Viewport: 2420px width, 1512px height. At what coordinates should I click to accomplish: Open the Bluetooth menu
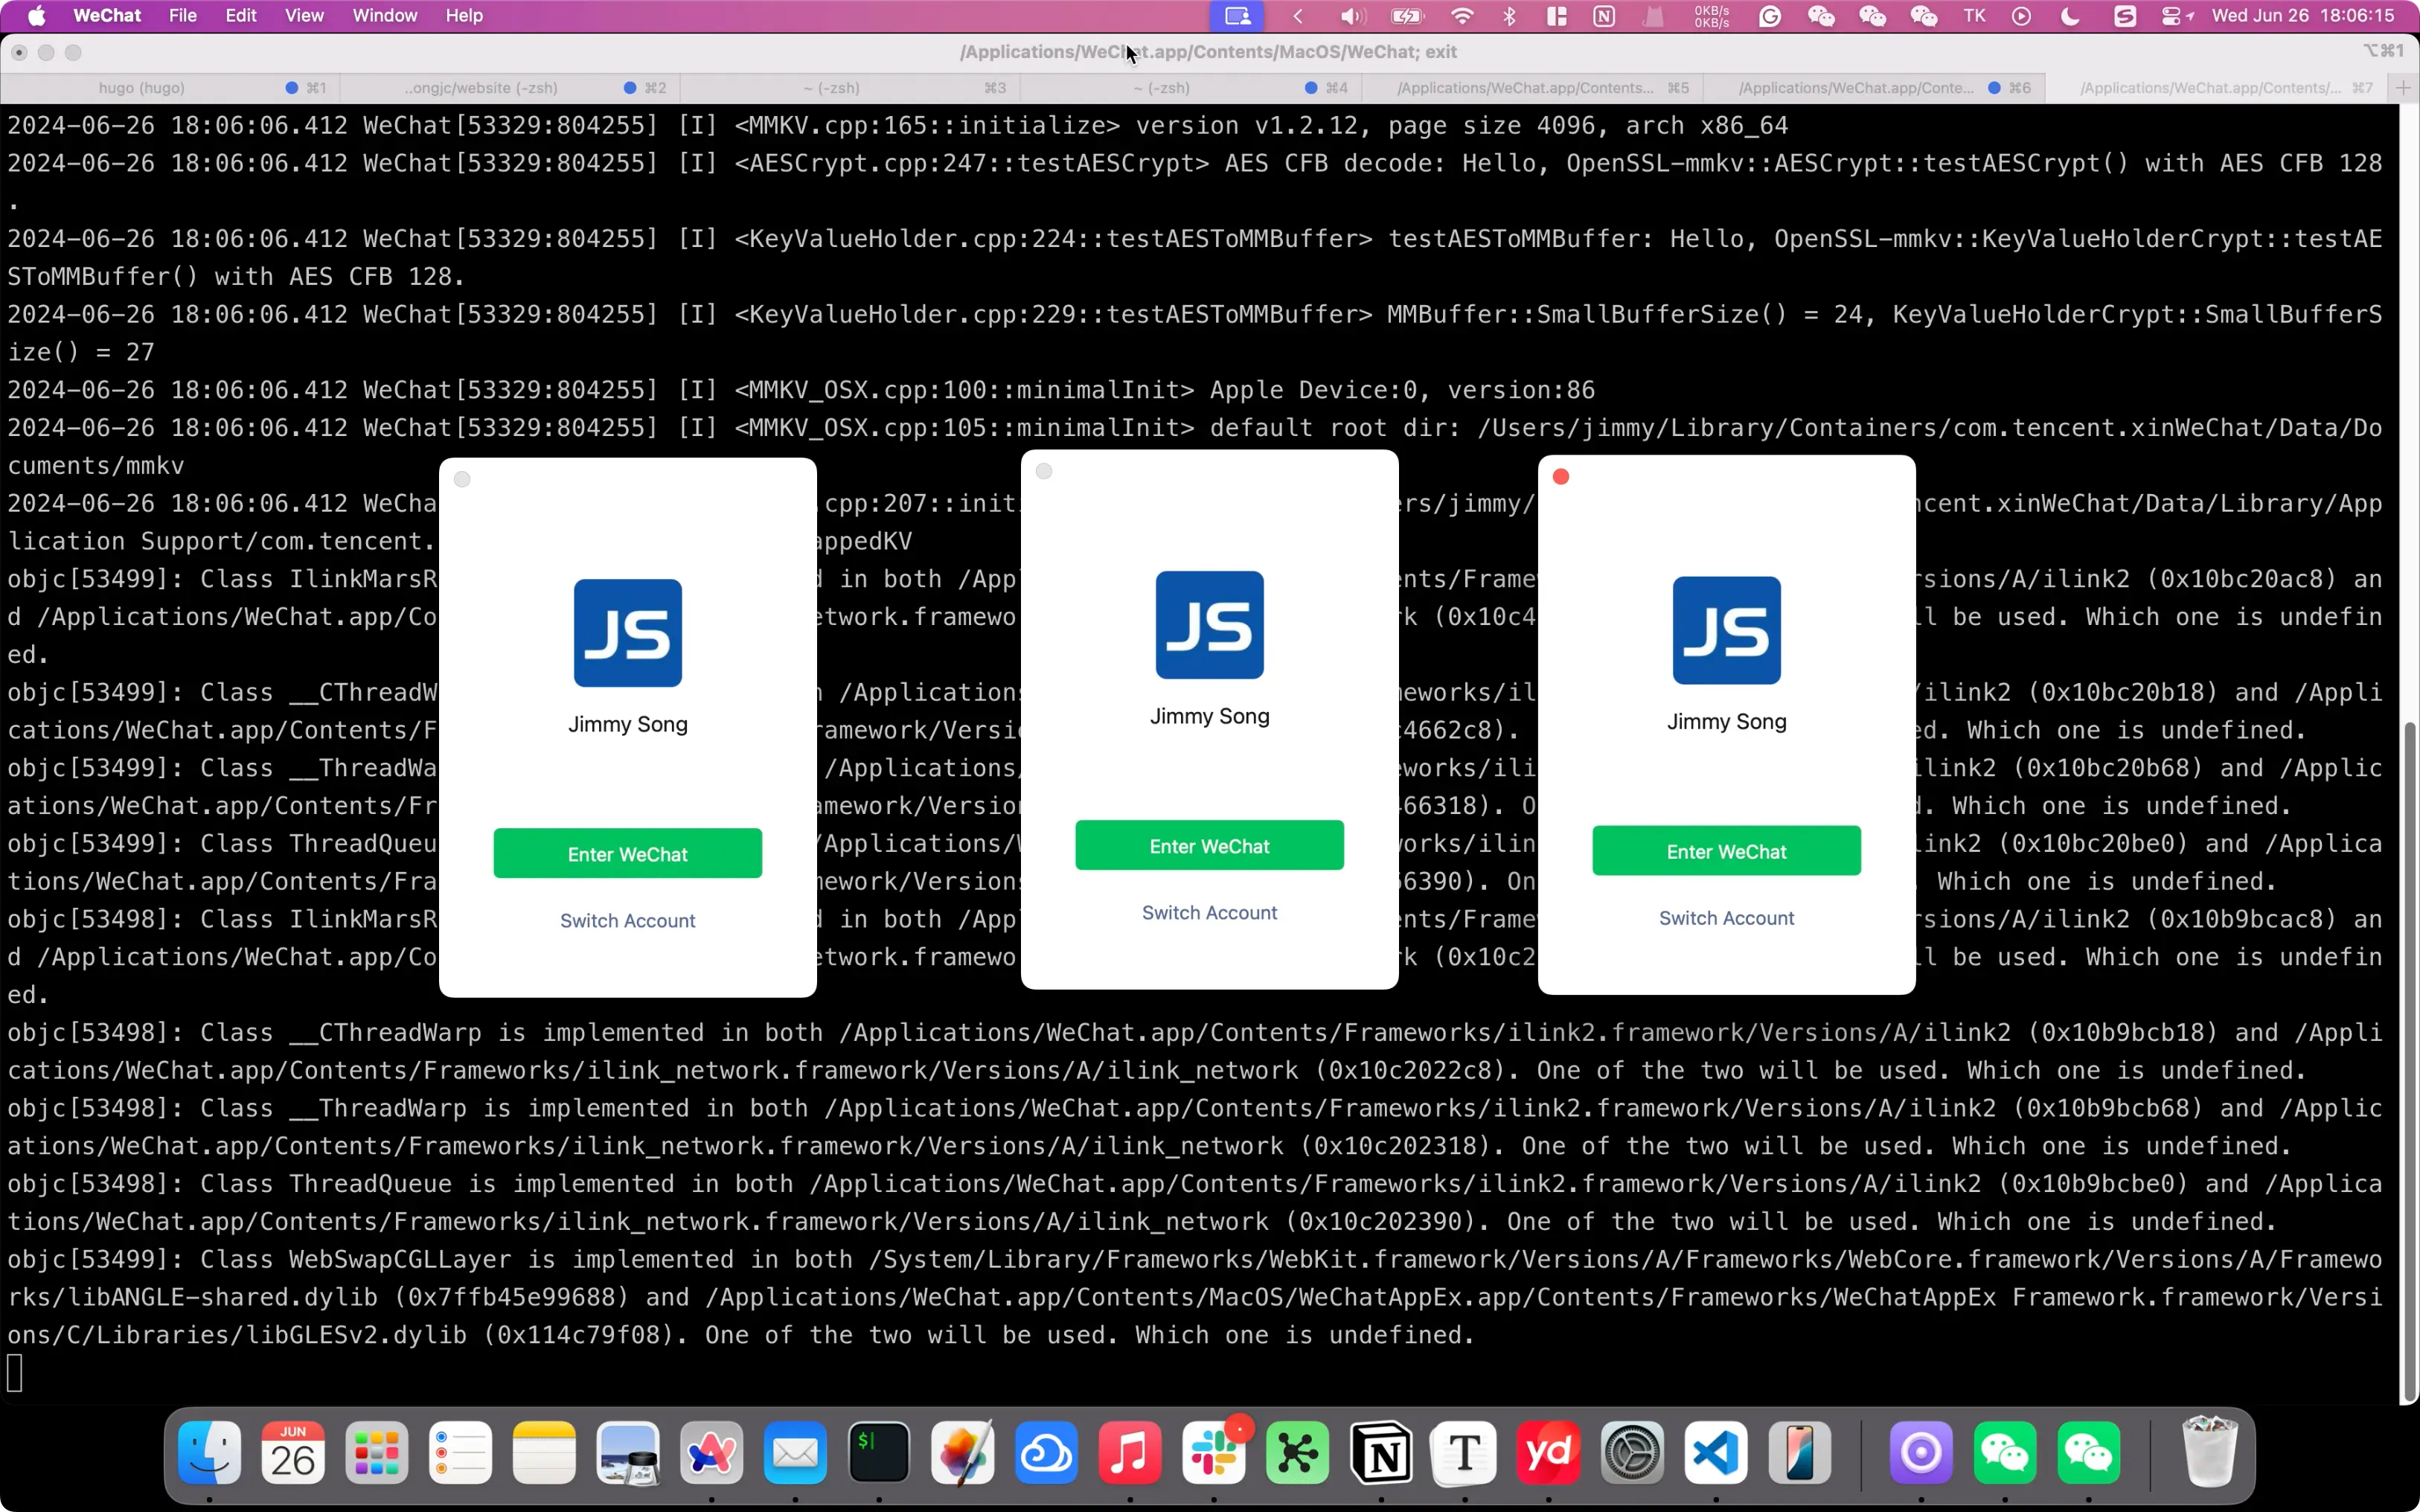point(1510,16)
